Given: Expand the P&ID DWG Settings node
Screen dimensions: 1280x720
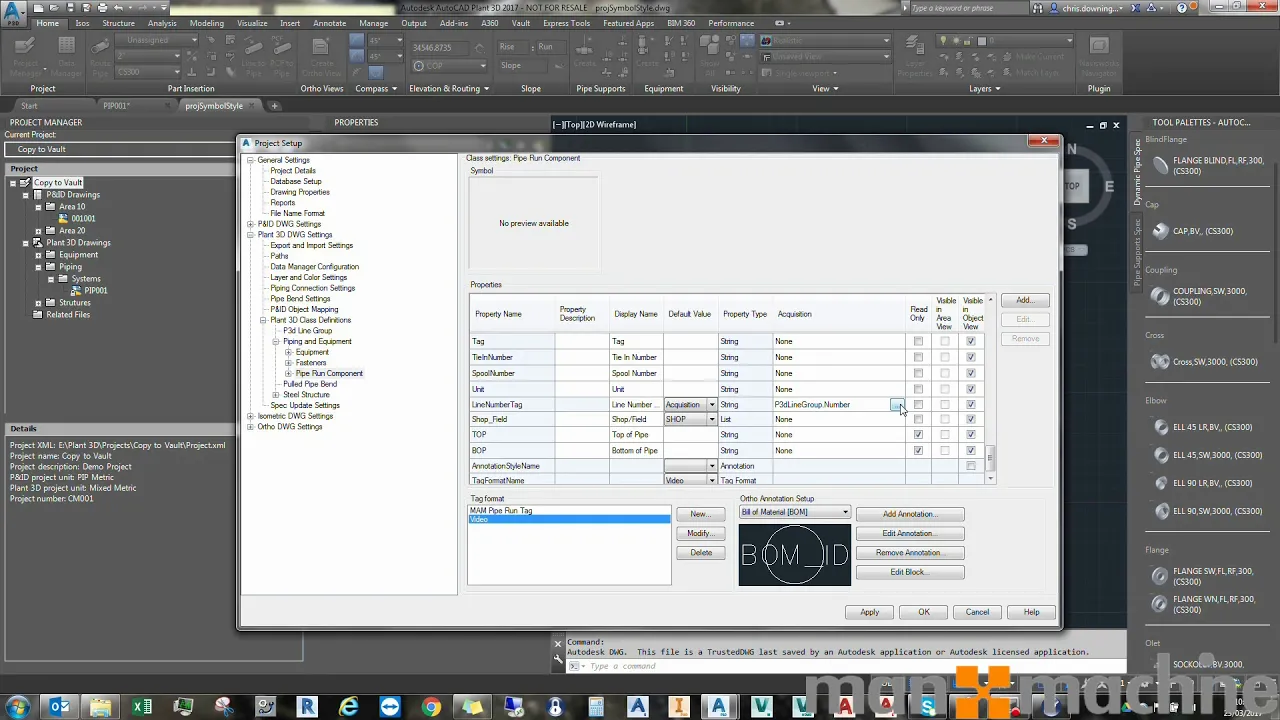Looking at the screenshot, I should click(x=251, y=224).
